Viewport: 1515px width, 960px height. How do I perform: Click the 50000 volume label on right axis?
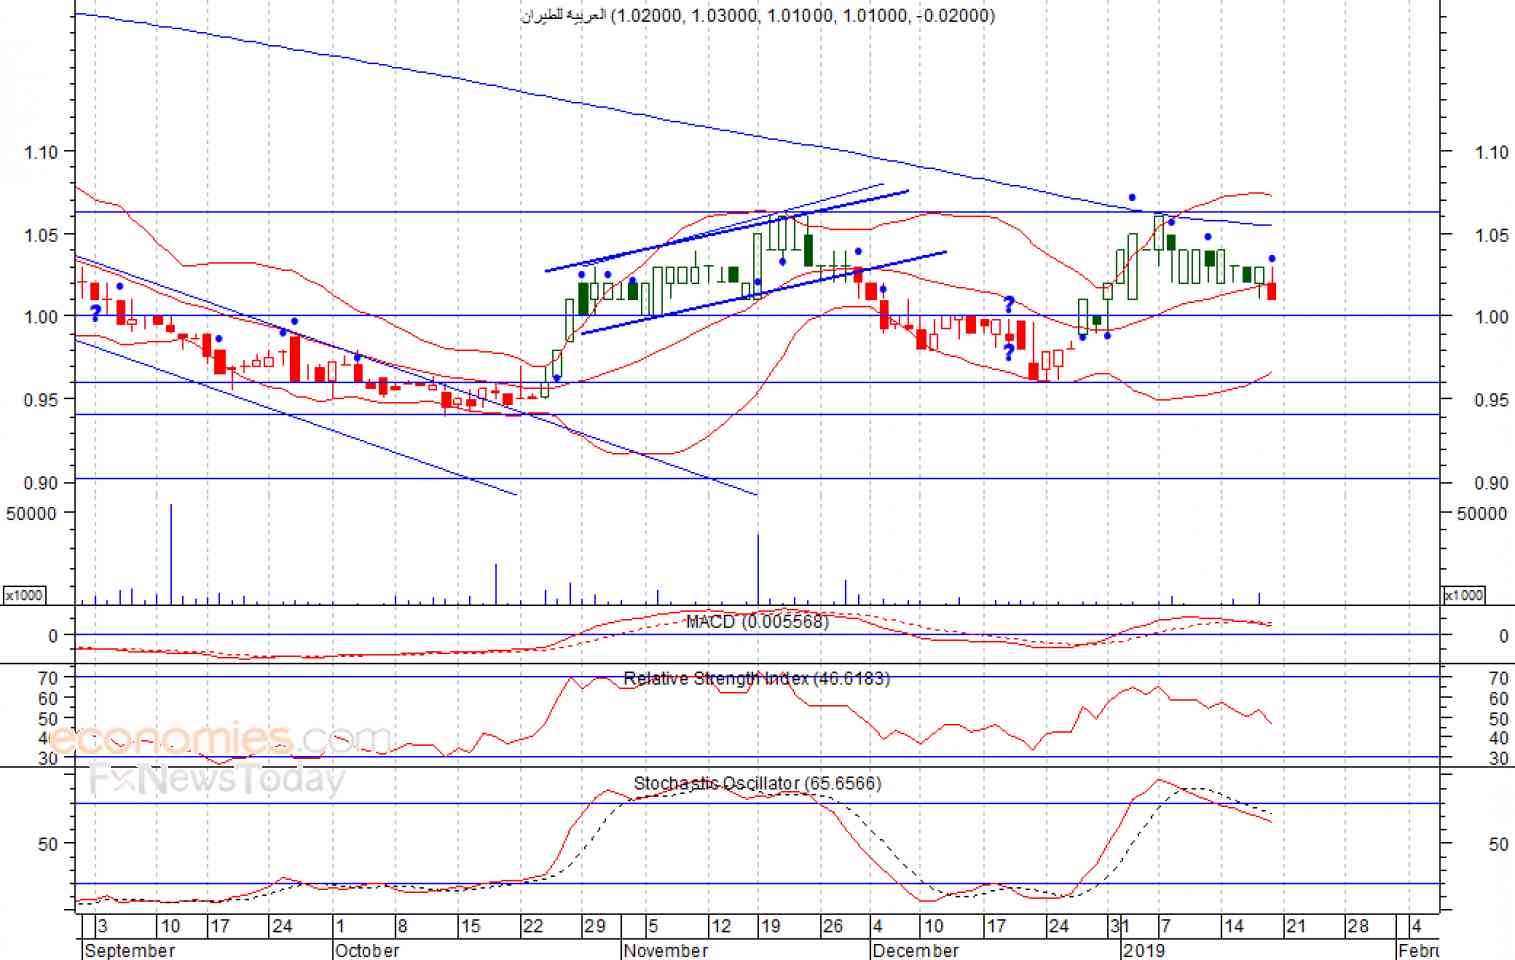[1482, 513]
